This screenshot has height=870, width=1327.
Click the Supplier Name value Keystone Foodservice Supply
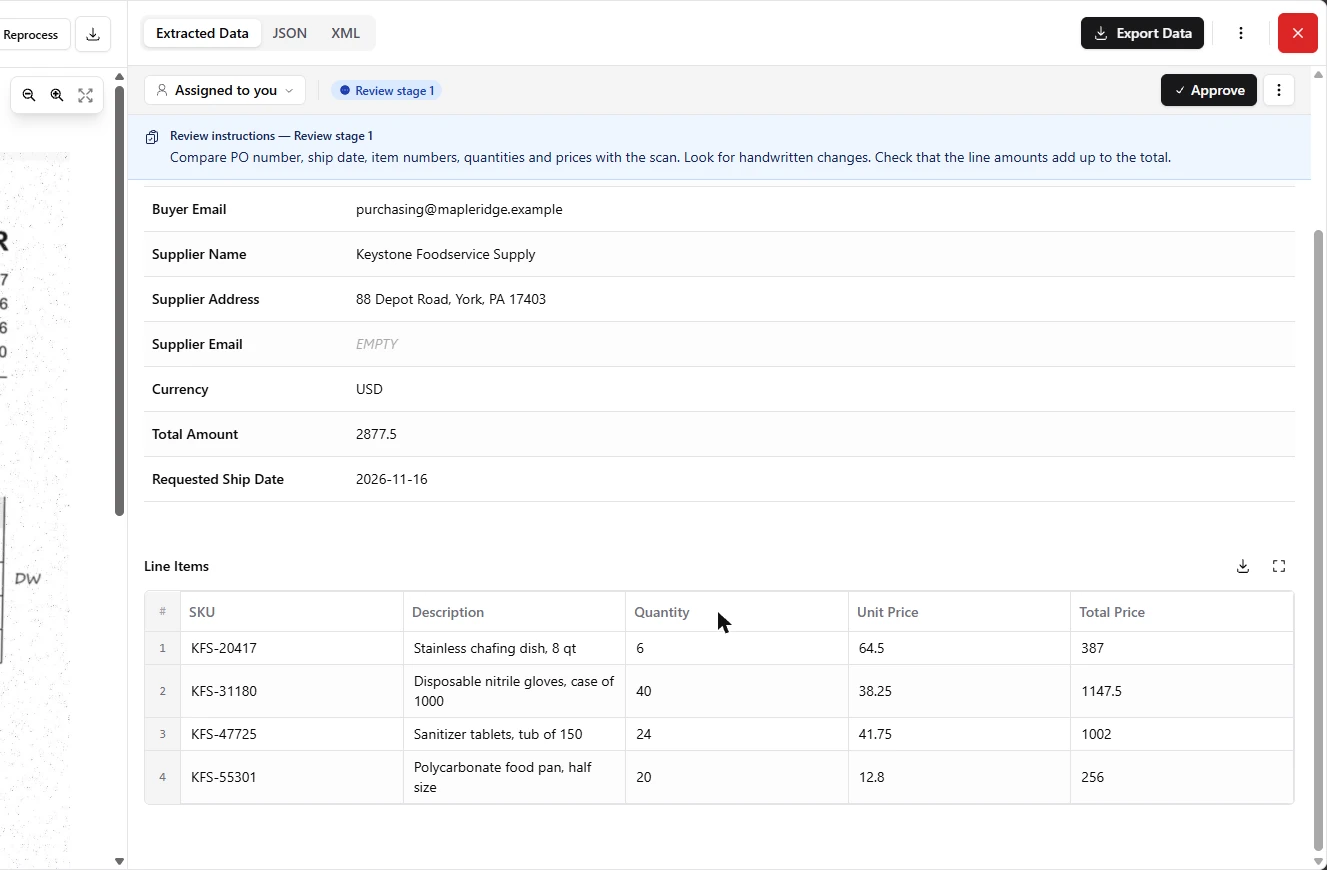pyautogui.click(x=446, y=254)
